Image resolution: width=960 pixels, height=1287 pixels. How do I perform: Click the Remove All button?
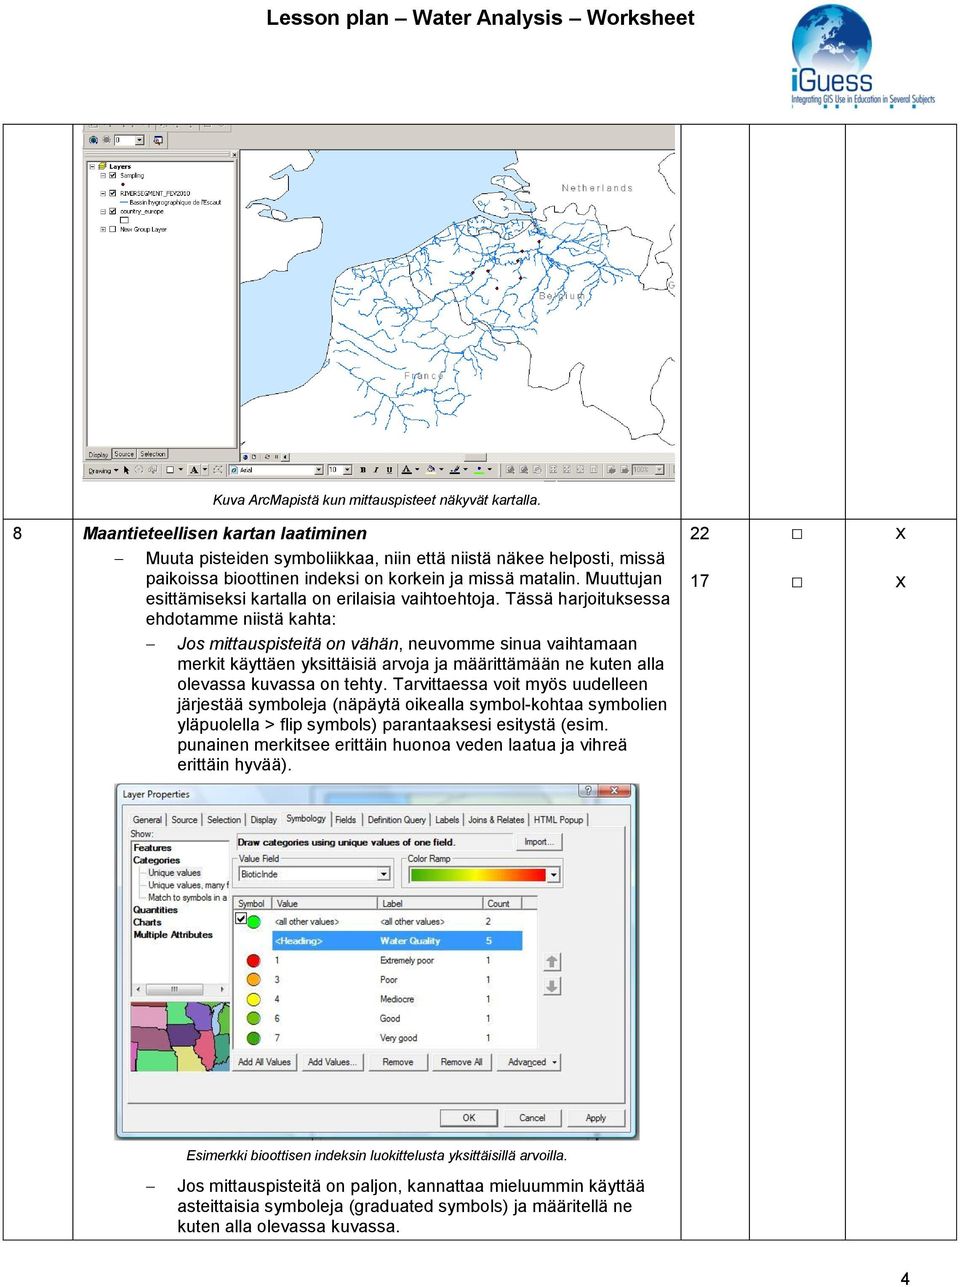462,1062
